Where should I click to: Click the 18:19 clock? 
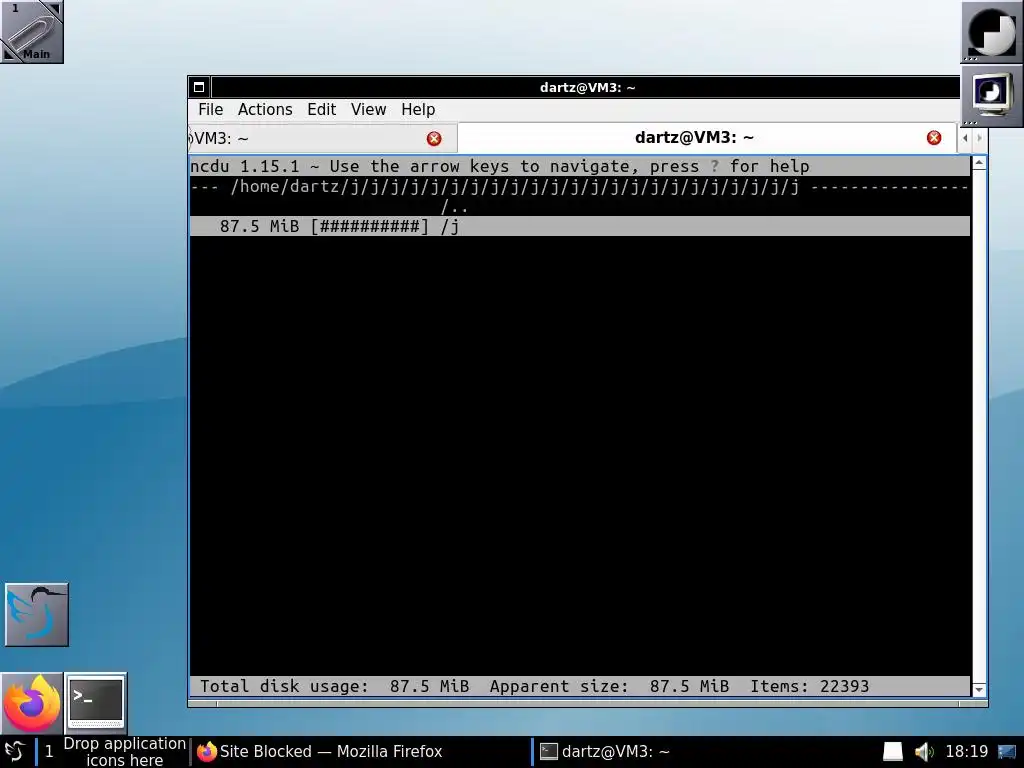[967, 752]
